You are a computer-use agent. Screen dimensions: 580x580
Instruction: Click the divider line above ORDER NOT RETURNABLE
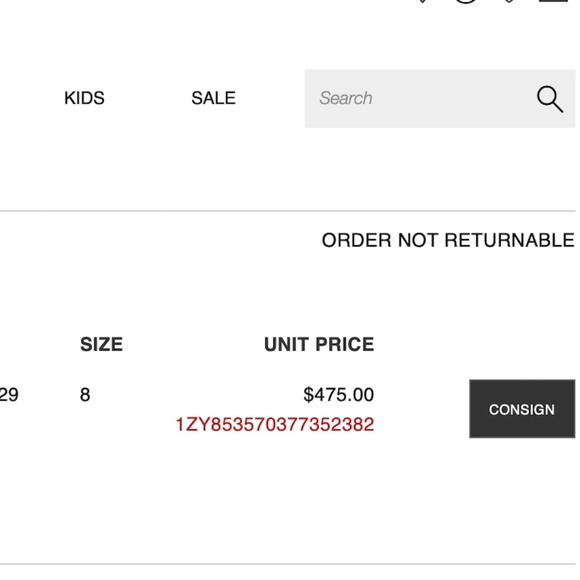tap(287, 211)
